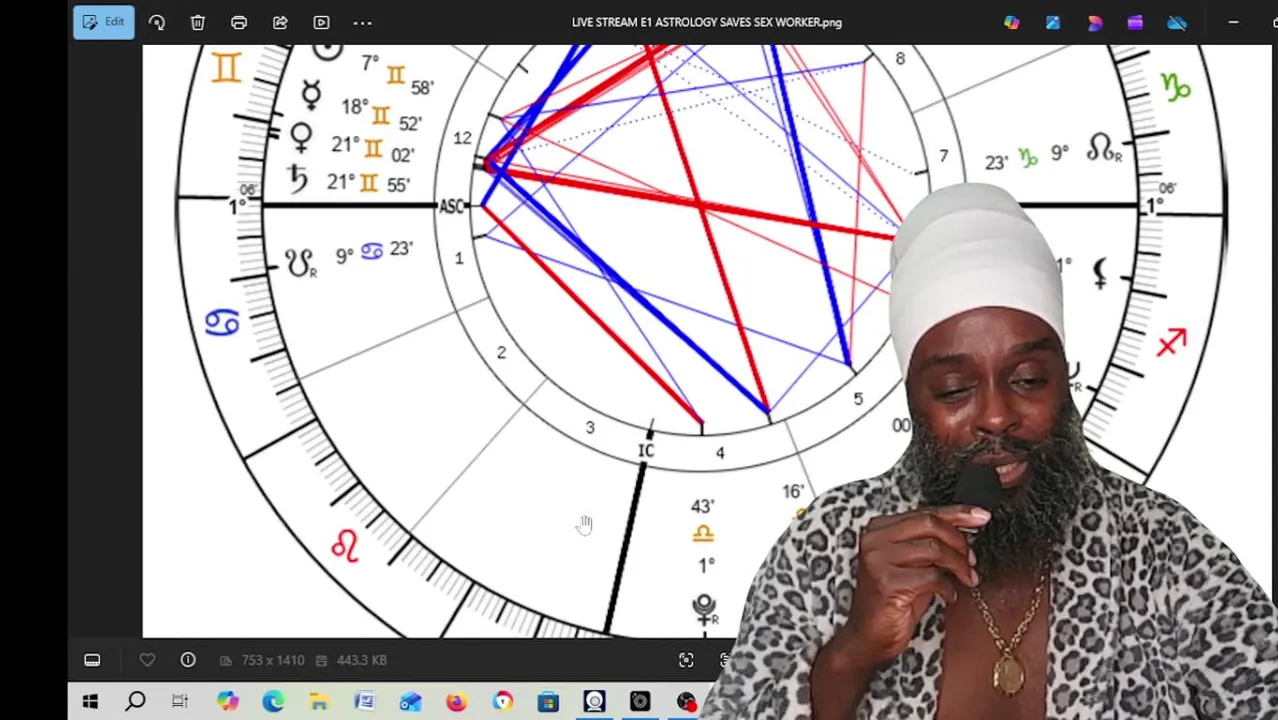Click the Mercury symbol at 18° Gemini
Viewport: 1278px width, 720px height.
tap(311, 95)
